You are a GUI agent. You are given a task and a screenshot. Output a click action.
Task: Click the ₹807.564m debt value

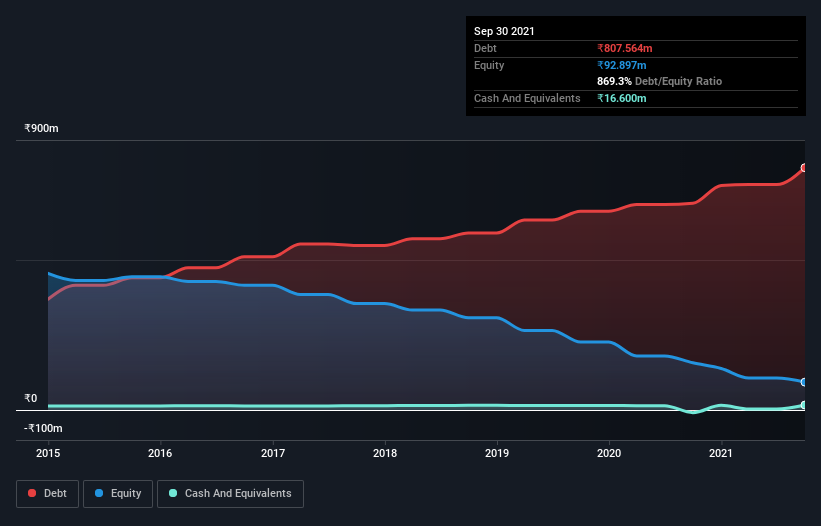tap(625, 48)
